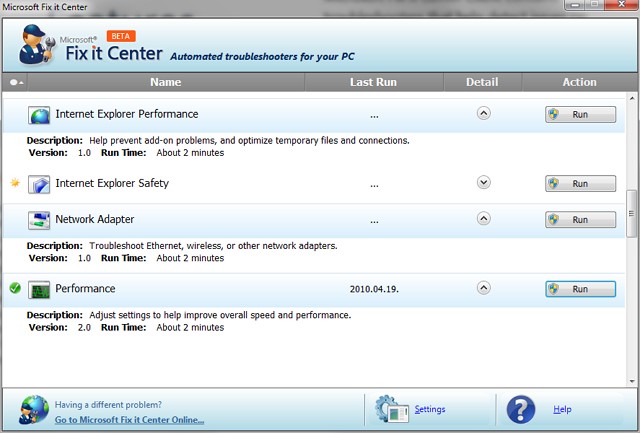640x433 pixels.
Task: Click the globe mechanic icon in footer
Action: pos(34,409)
